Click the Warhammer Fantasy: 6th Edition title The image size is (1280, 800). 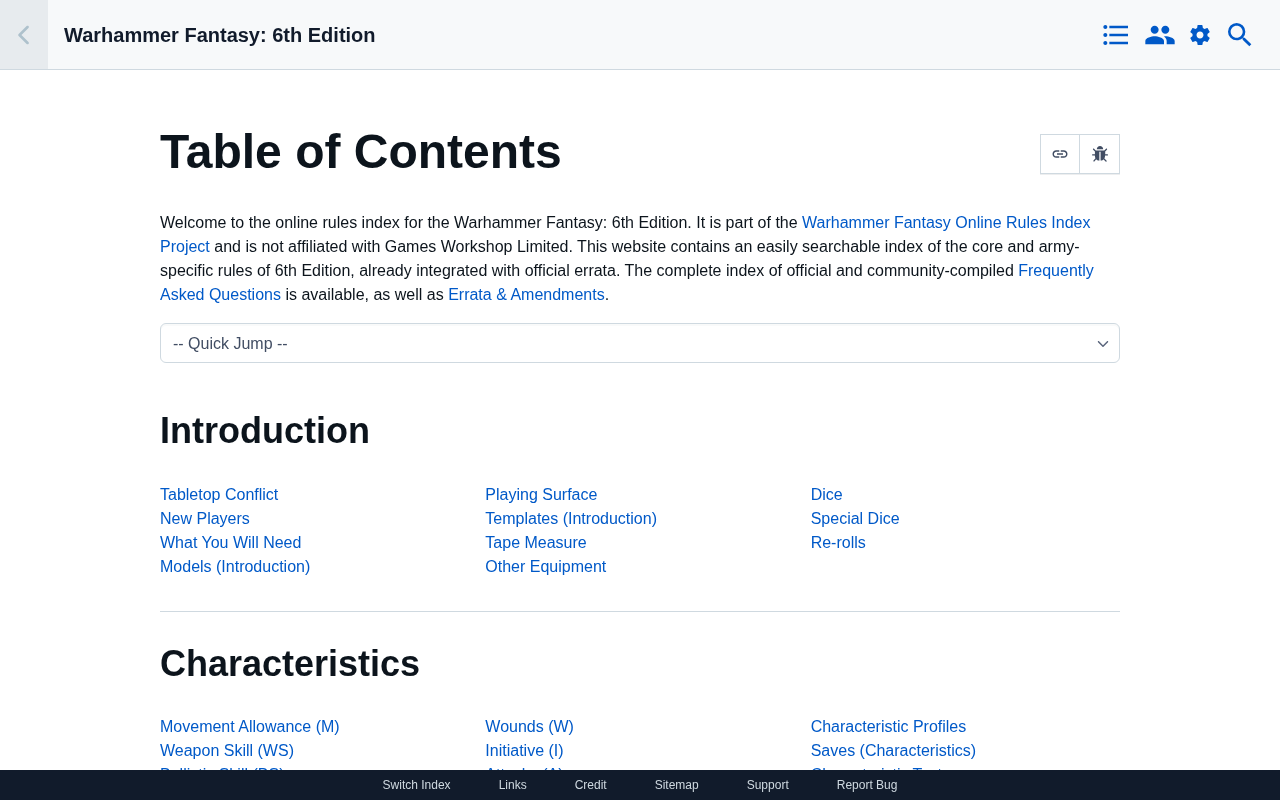click(220, 35)
